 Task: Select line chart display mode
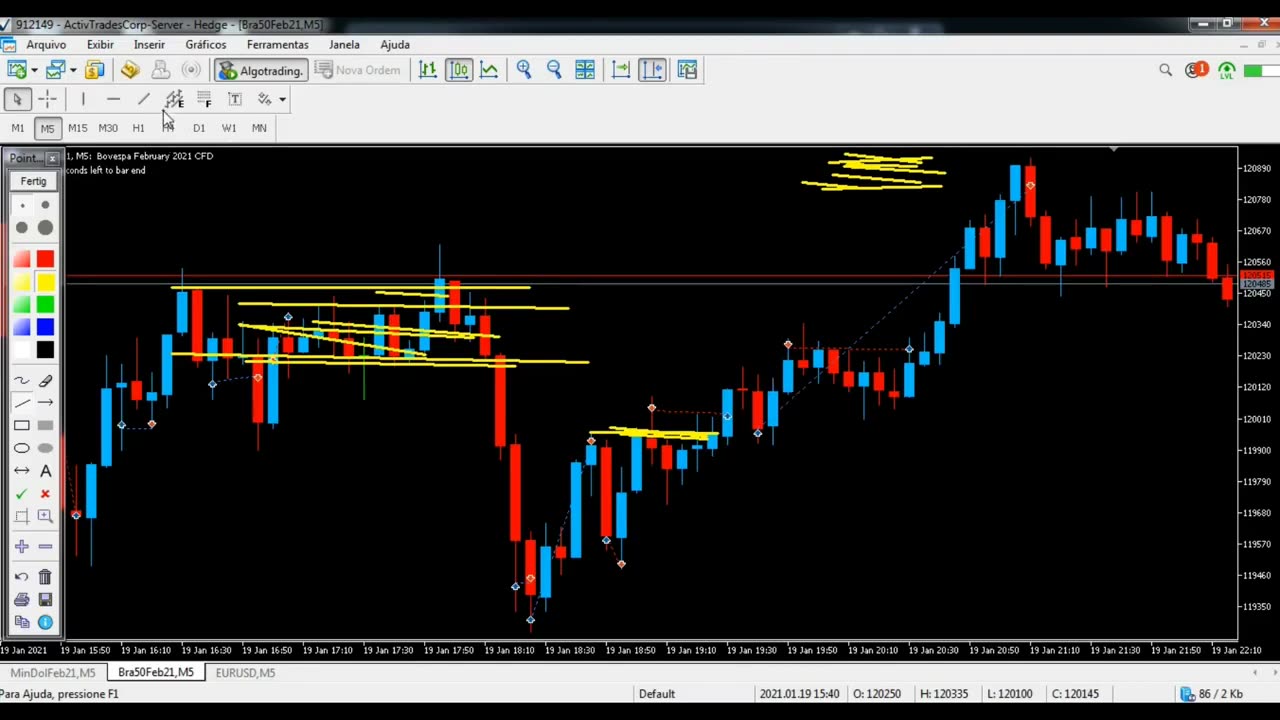[x=489, y=70]
